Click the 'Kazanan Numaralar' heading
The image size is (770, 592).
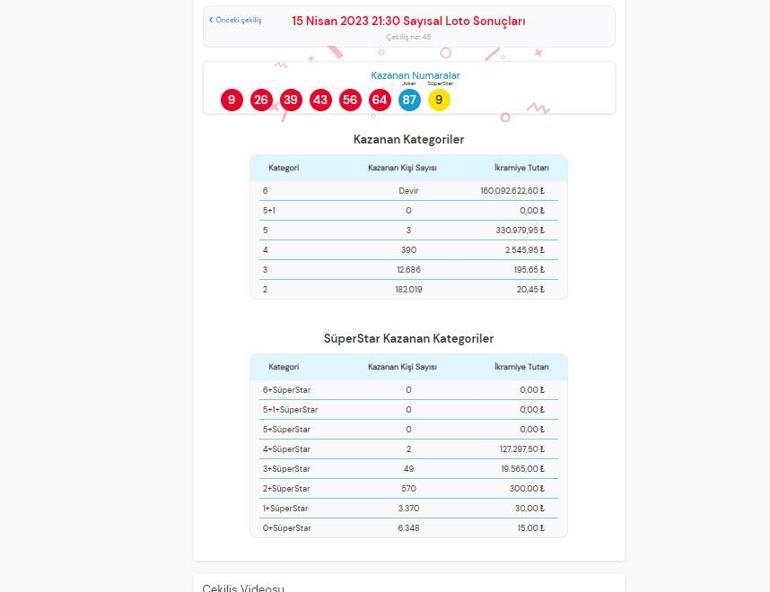pos(415,75)
